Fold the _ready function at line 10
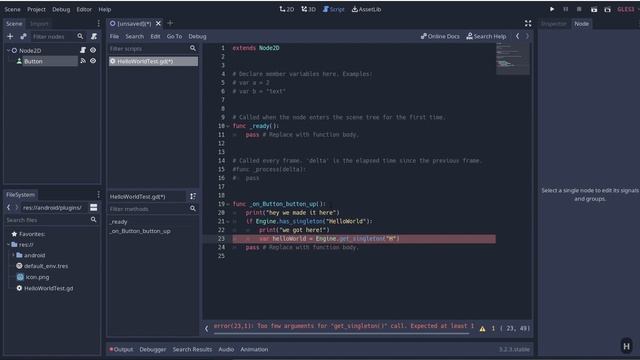This screenshot has width=640, height=360. tap(228, 126)
